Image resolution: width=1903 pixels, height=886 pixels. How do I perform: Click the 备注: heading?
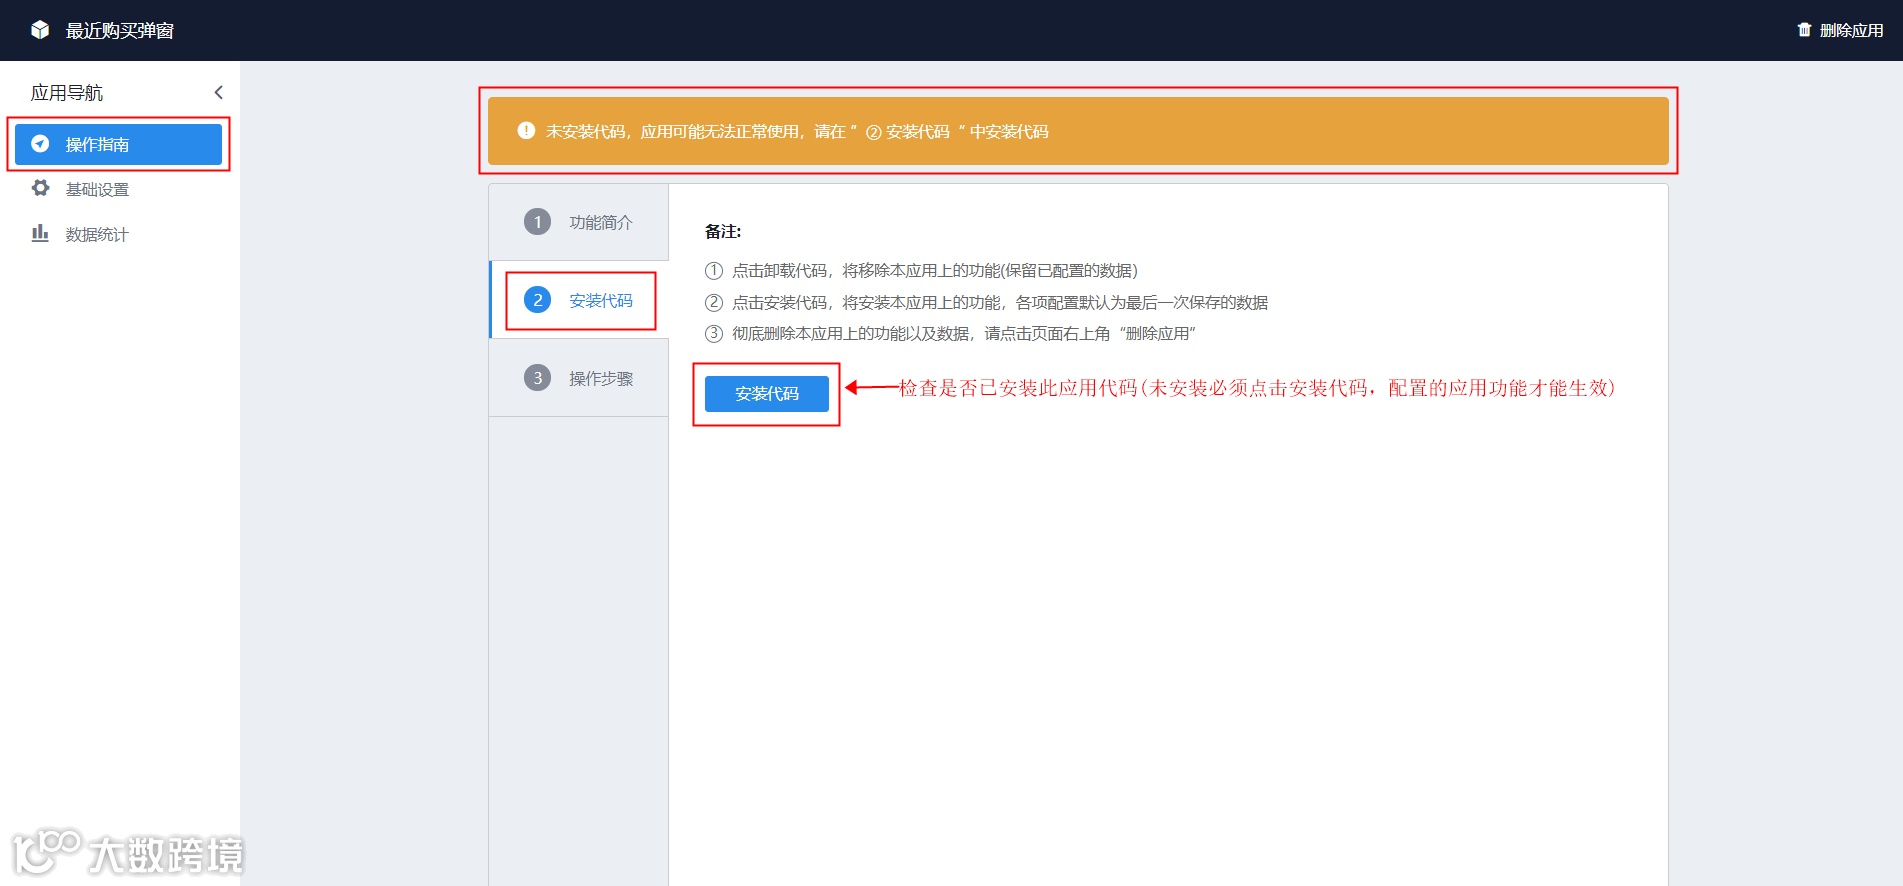pyautogui.click(x=723, y=232)
